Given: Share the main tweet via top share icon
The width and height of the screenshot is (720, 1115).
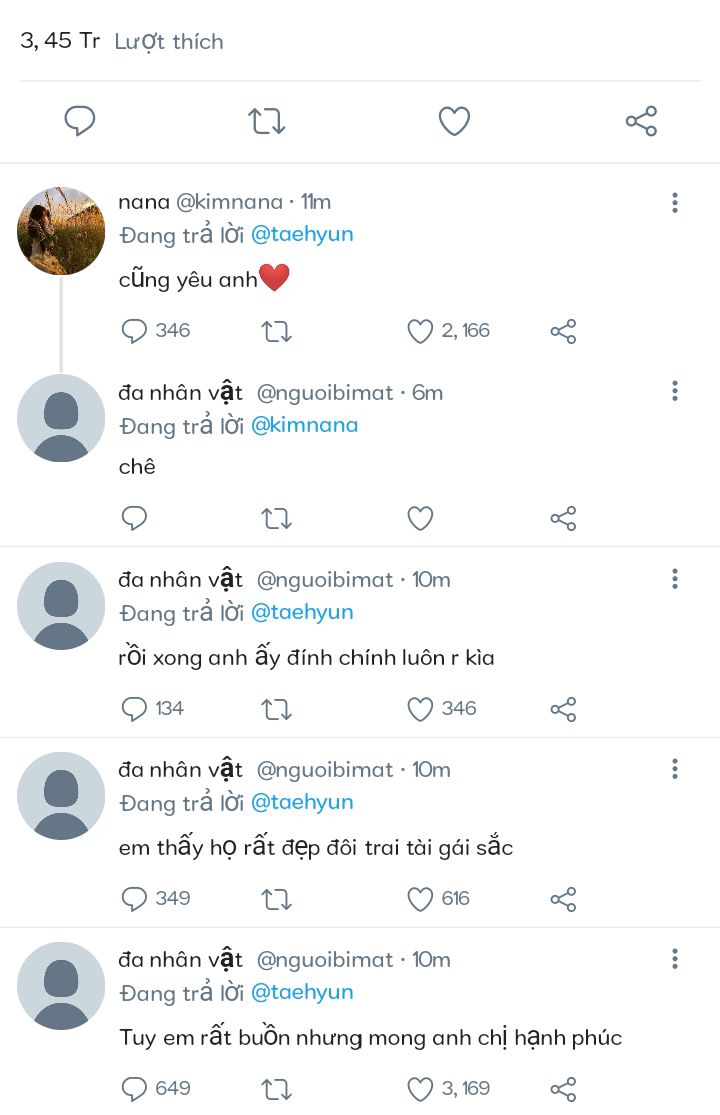Looking at the screenshot, I should [641, 122].
